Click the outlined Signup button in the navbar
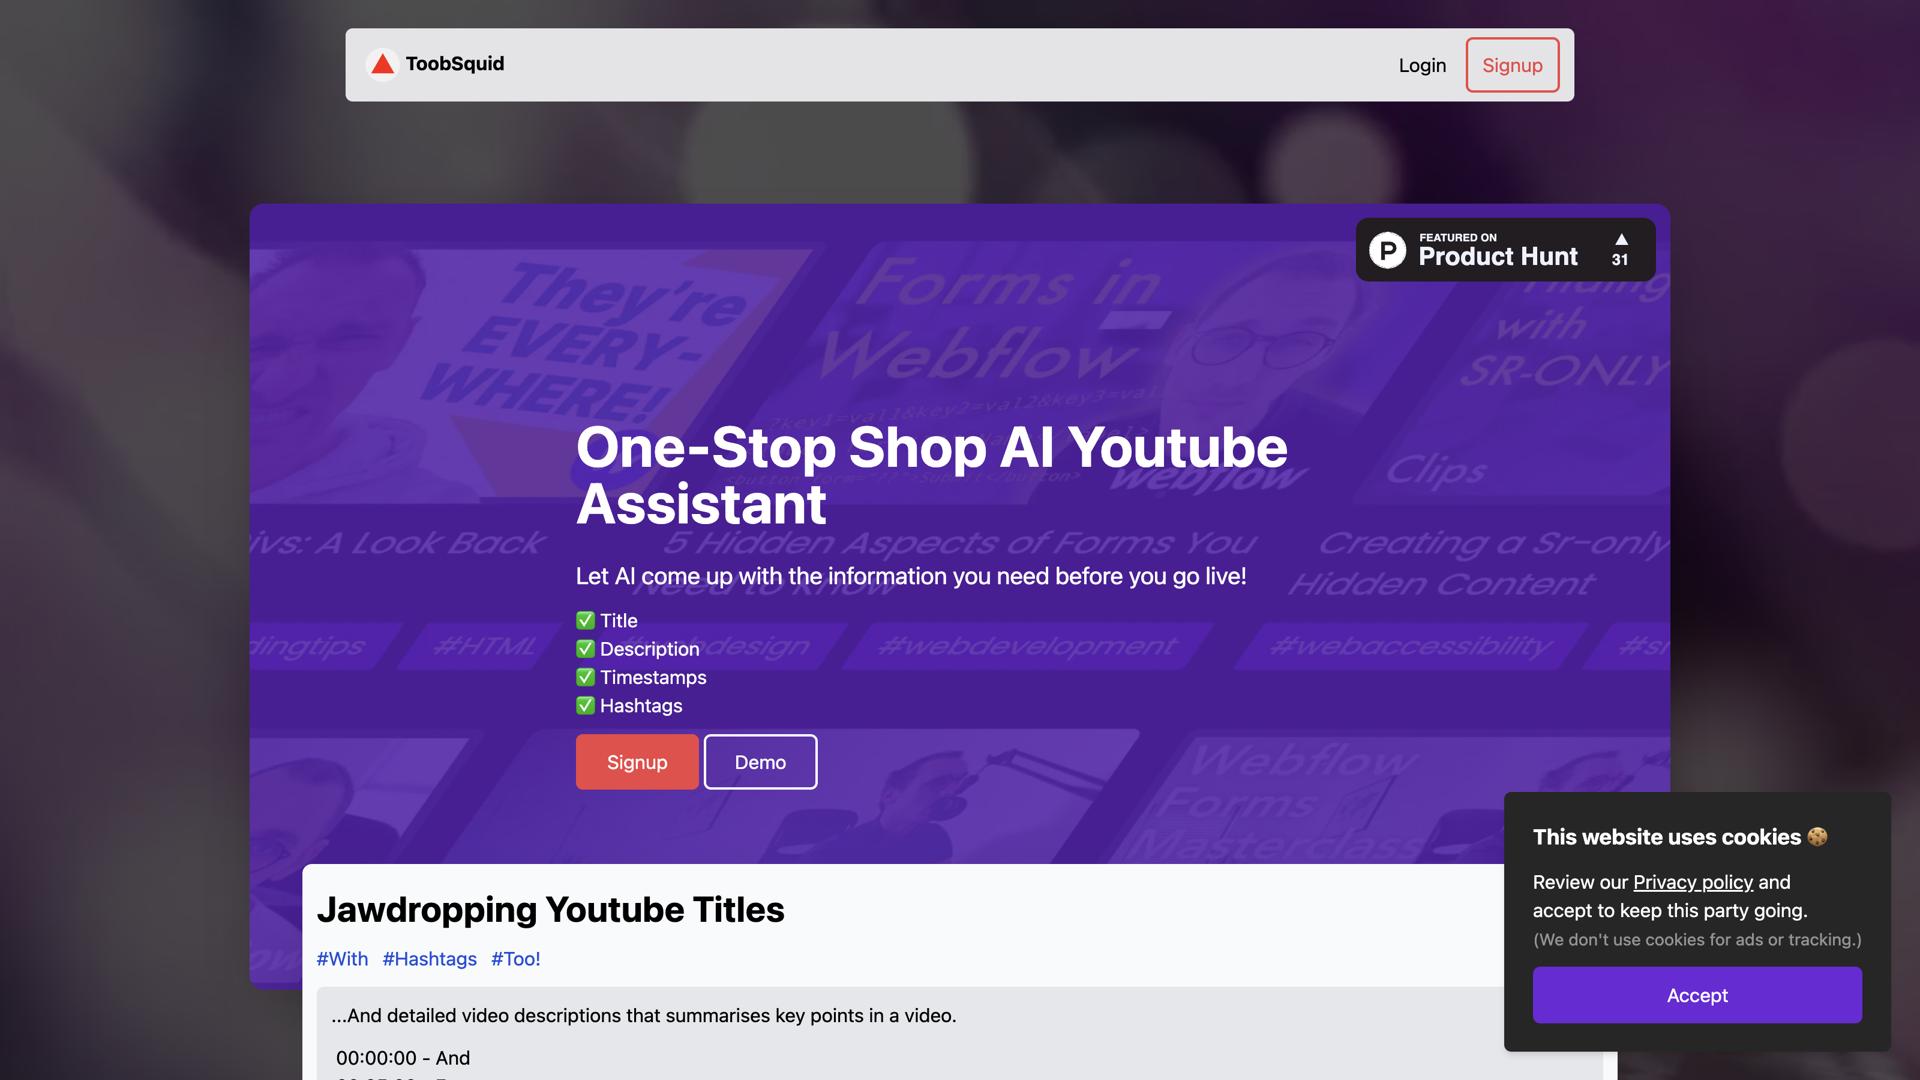1920x1080 pixels. click(1511, 66)
